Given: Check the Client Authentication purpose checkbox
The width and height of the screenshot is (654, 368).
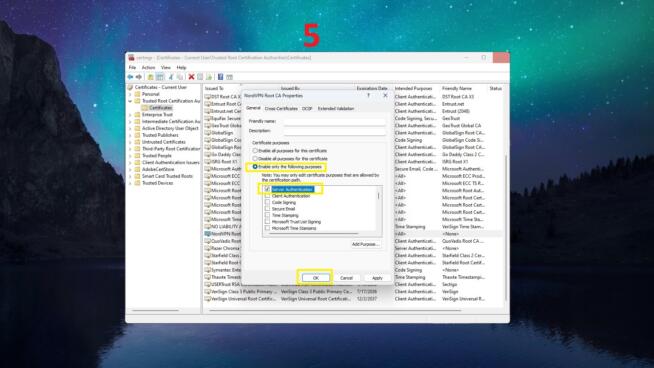Looking at the screenshot, I should (x=267, y=196).
